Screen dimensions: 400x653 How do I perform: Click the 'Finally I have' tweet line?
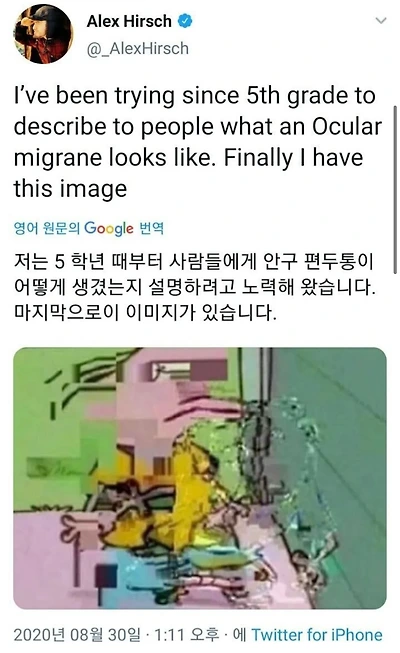coord(188,158)
